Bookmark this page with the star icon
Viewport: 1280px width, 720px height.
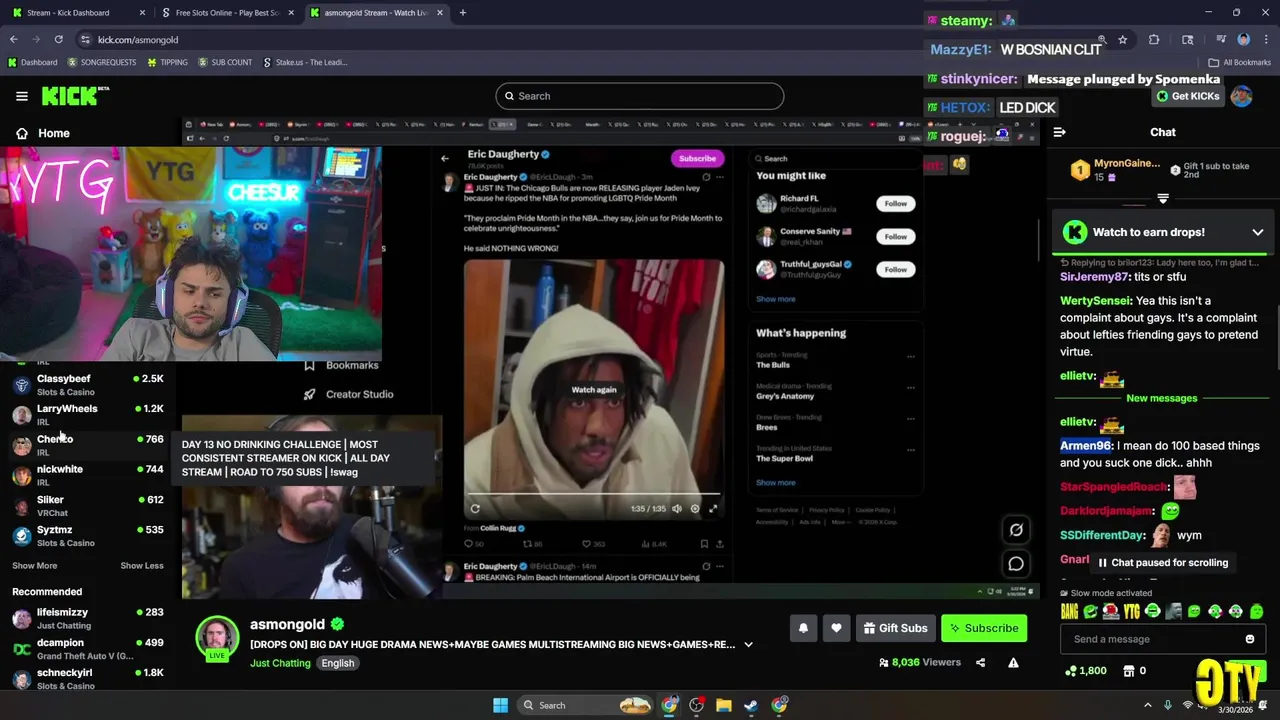pyautogui.click(x=1123, y=40)
